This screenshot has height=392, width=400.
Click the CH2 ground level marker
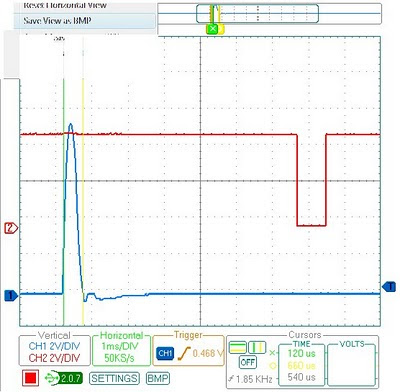(x=11, y=228)
